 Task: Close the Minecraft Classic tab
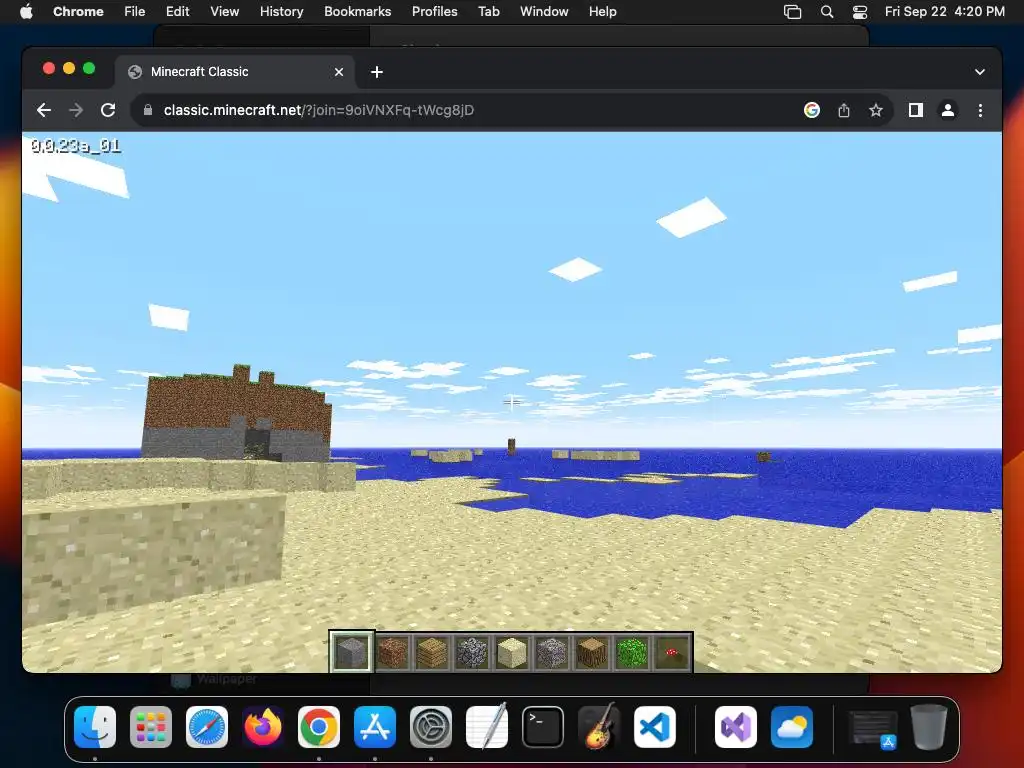click(339, 72)
